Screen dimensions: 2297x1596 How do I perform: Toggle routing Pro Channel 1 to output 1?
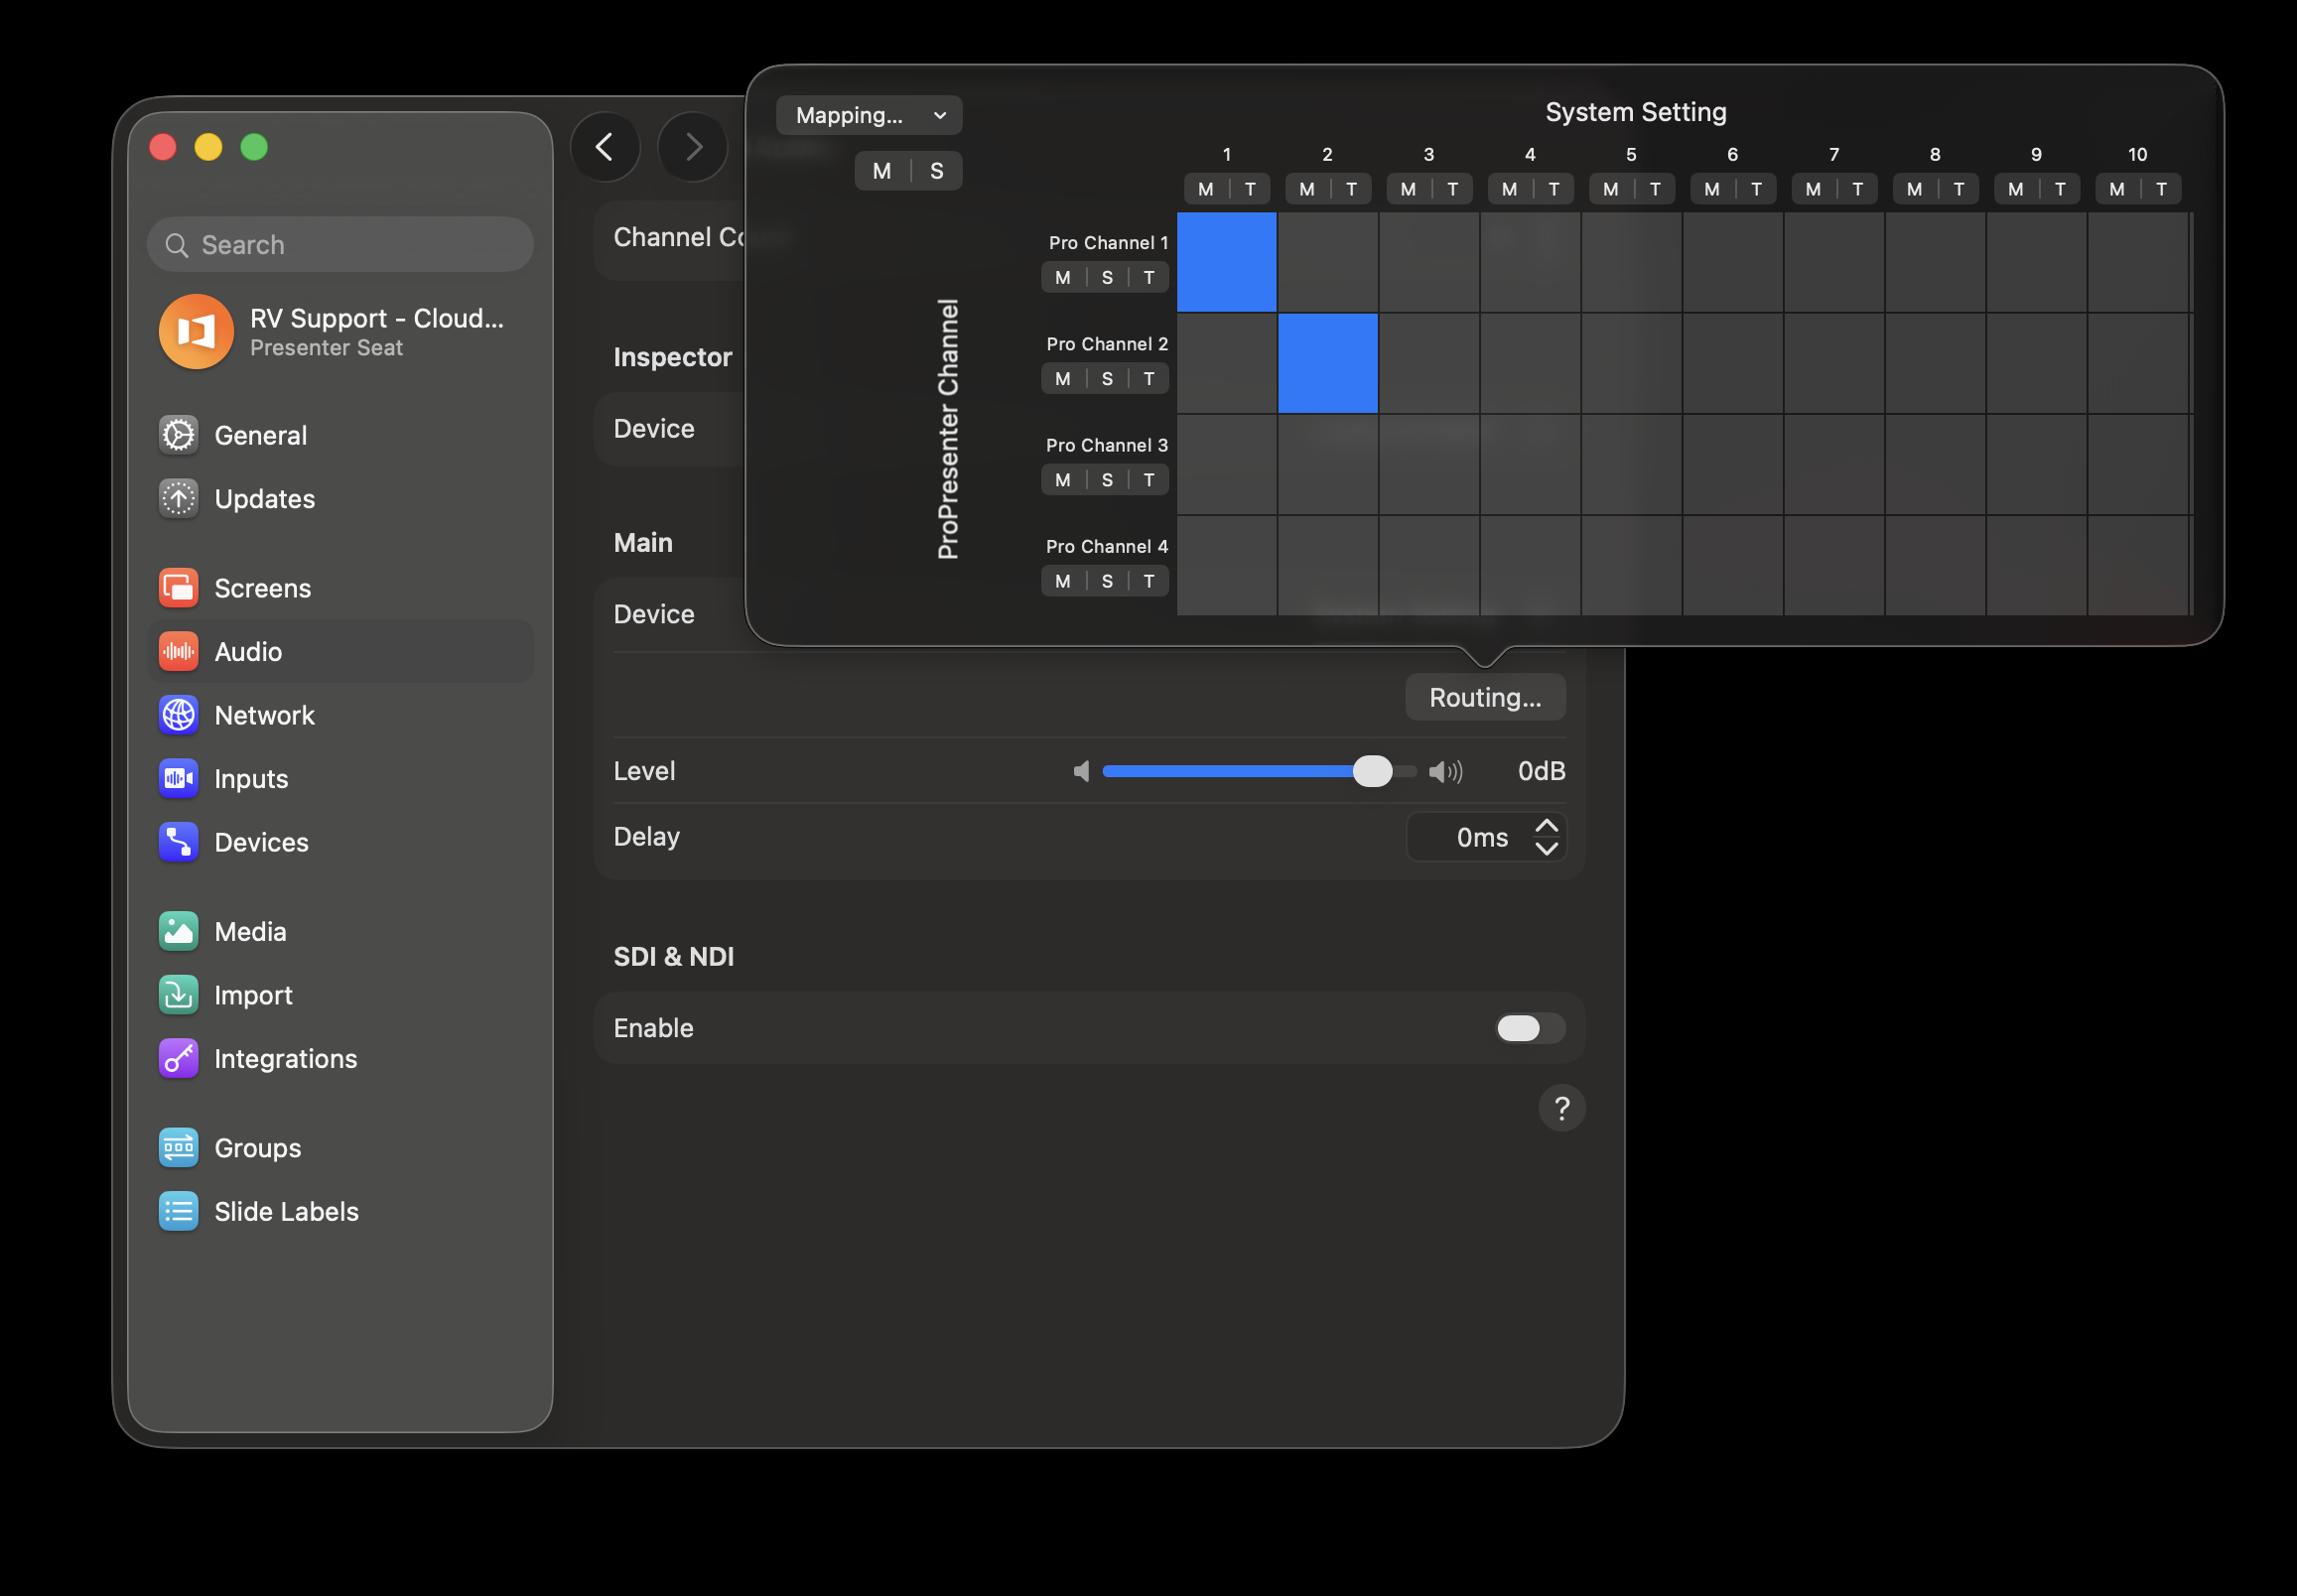[1226, 262]
